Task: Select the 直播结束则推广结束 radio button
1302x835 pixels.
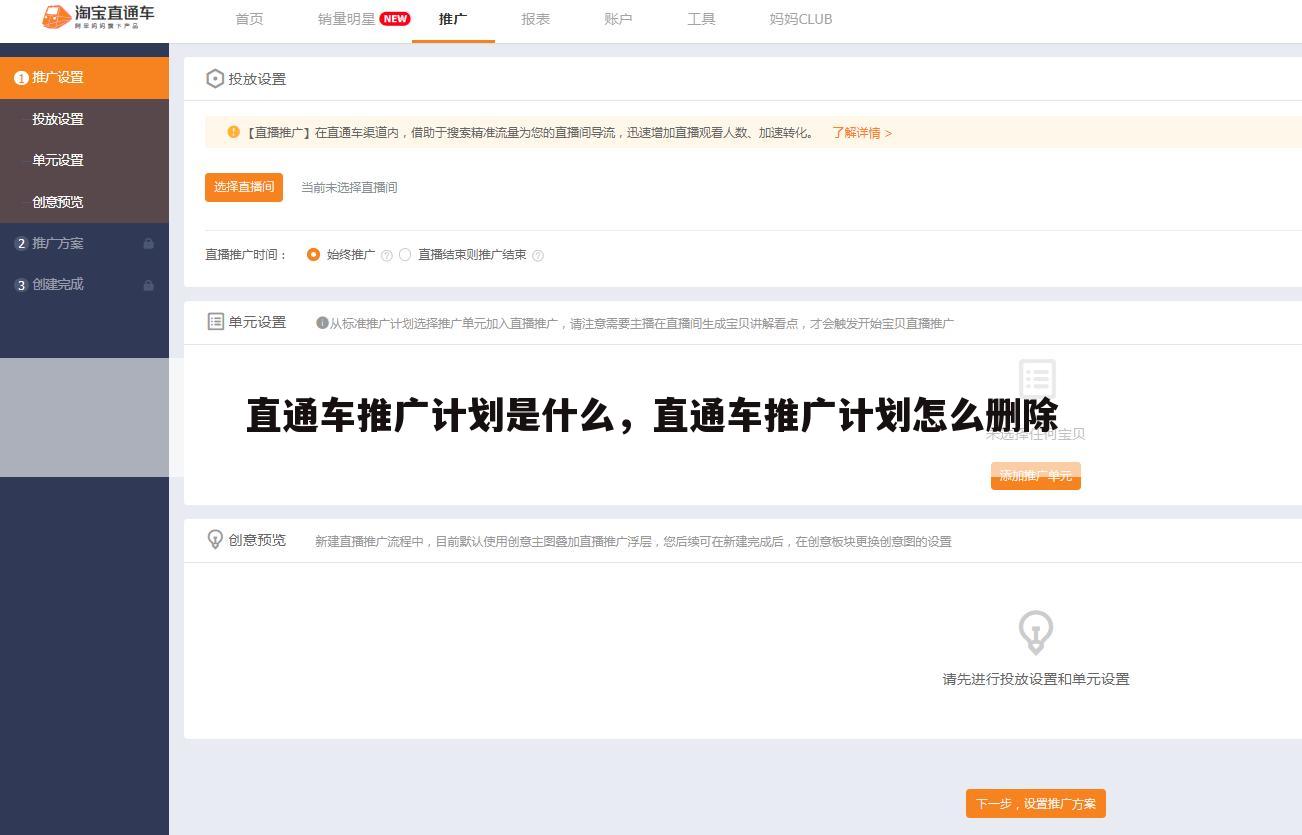Action: tap(405, 255)
